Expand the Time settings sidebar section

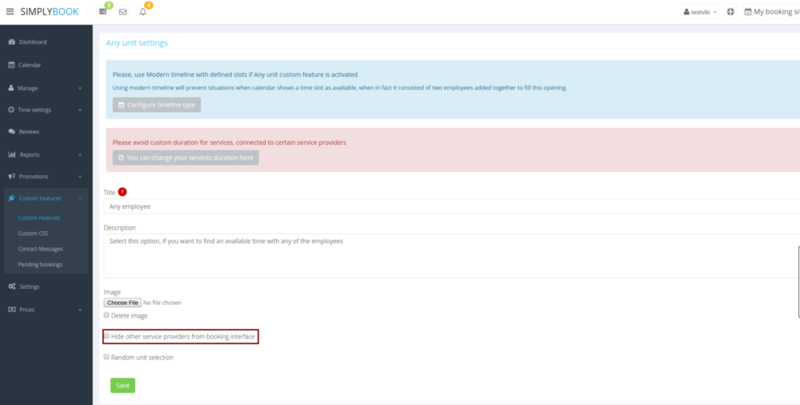point(45,109)
